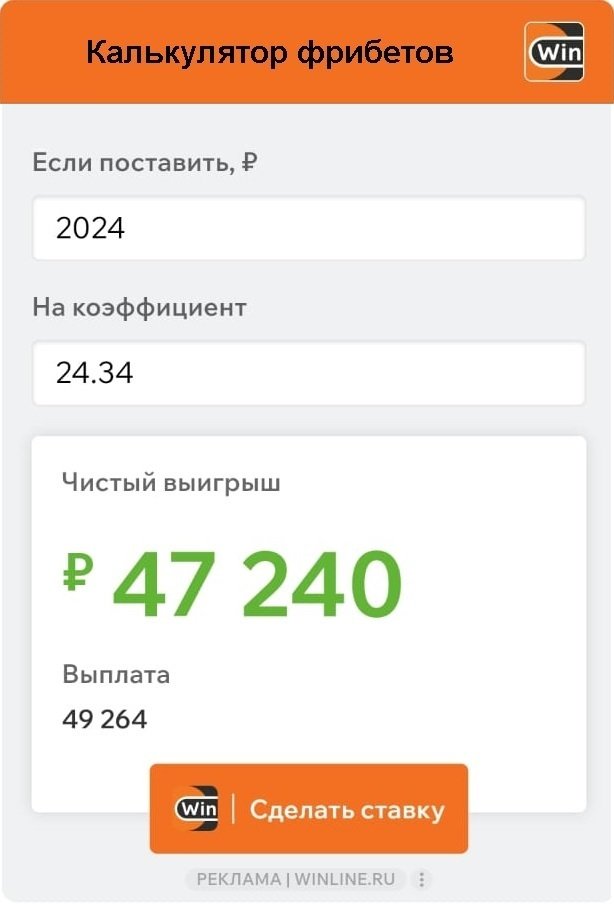Image resolution: width=614 pixels, height=904 pixels.
Task: Click the "Калькулятор фрибетов" header title
Action: [269, 52]
